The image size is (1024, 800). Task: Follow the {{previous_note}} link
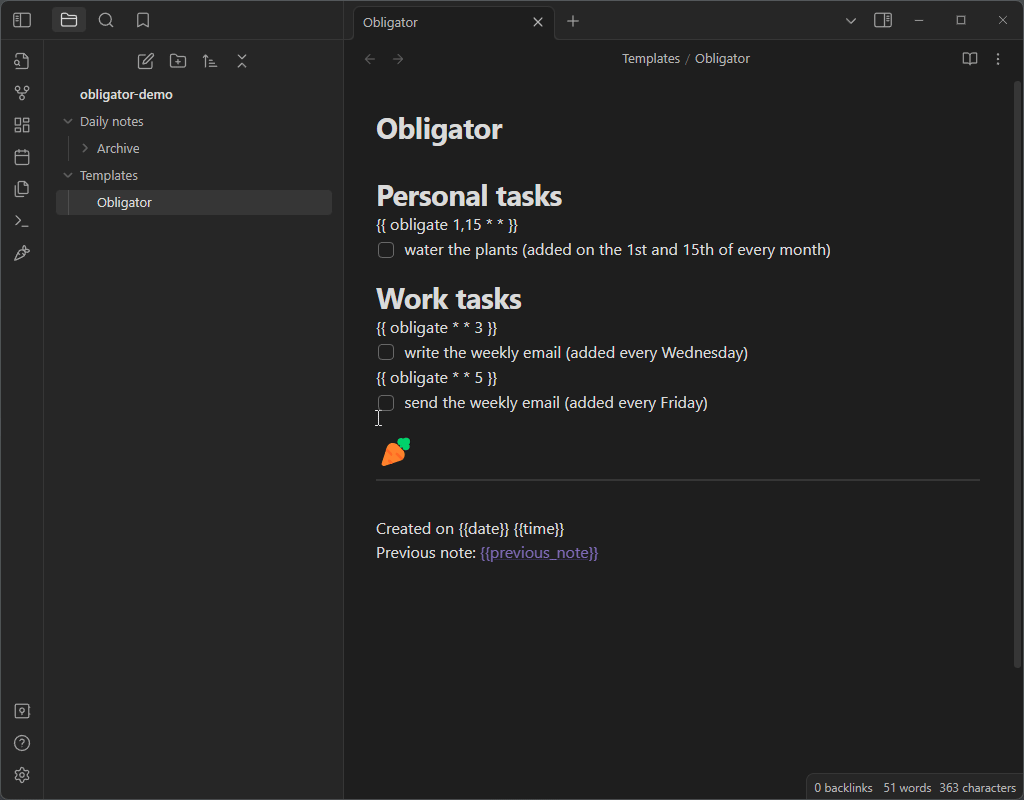539,552
